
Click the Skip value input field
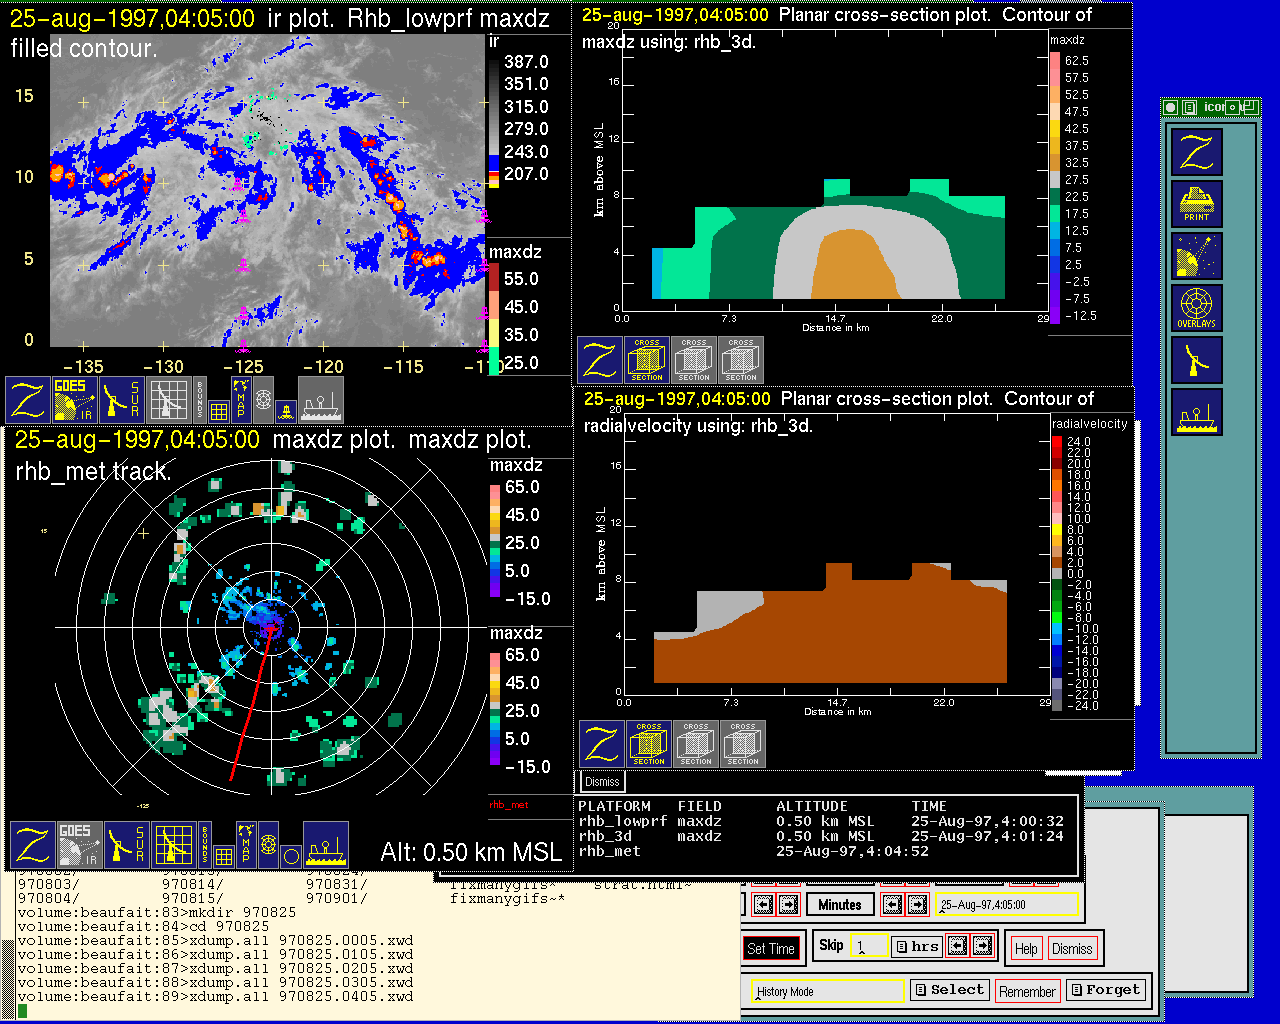tap(868, 946)
